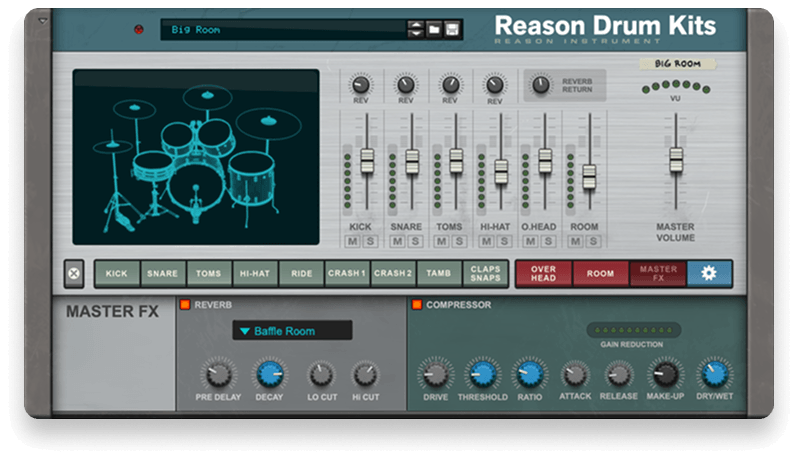Click the SNARE volume fader
This screenshot has height=459, width=798.
[412, 161]
